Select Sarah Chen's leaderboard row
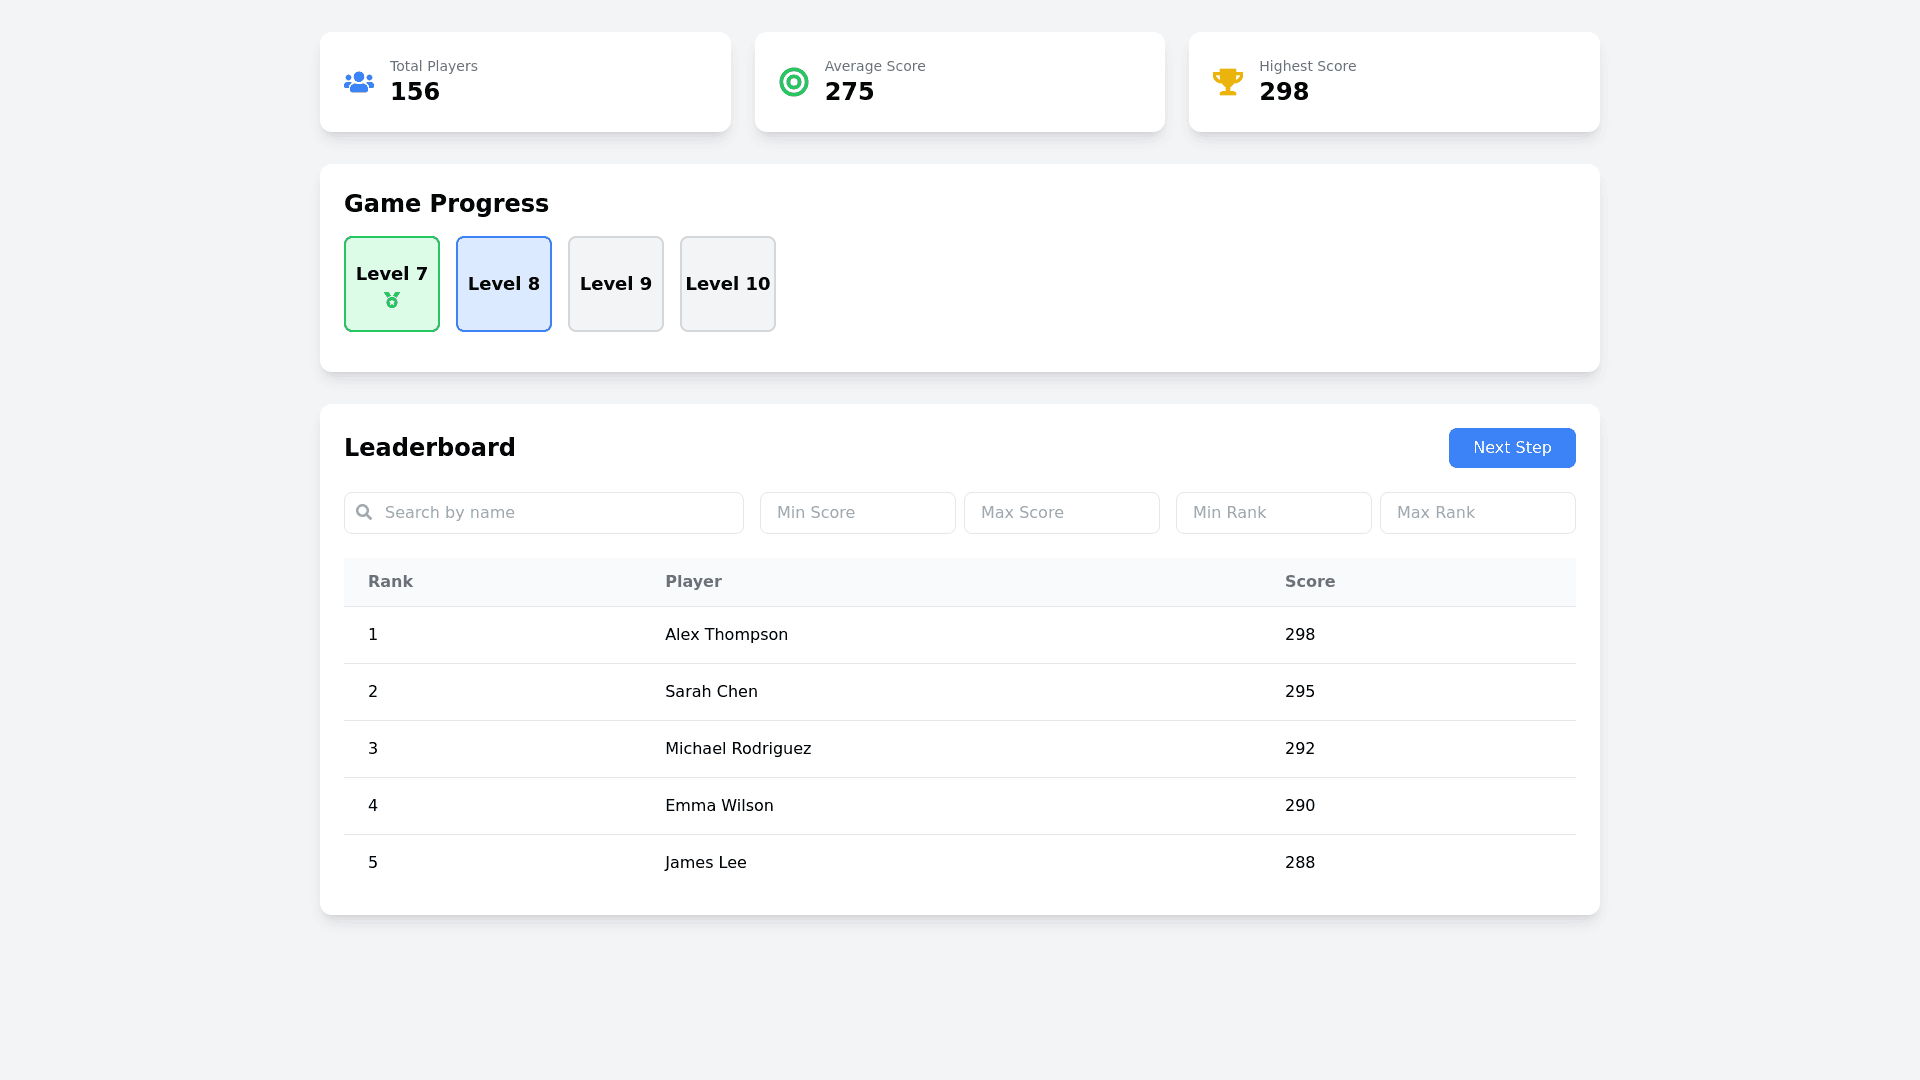1920x1080 pixels. coord(959,691)
